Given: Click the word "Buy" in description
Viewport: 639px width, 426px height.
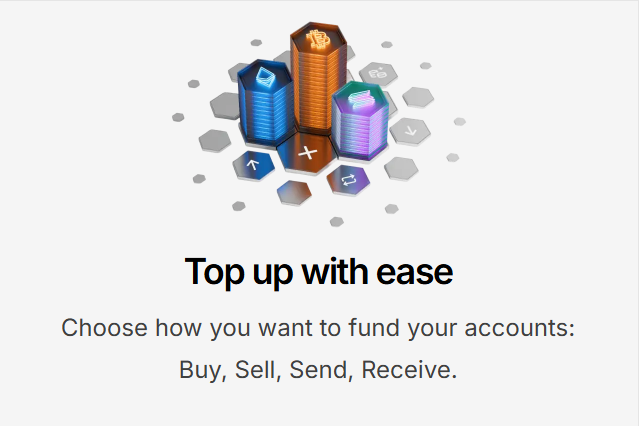Looking at the screenshot, I should click(203, 370).
